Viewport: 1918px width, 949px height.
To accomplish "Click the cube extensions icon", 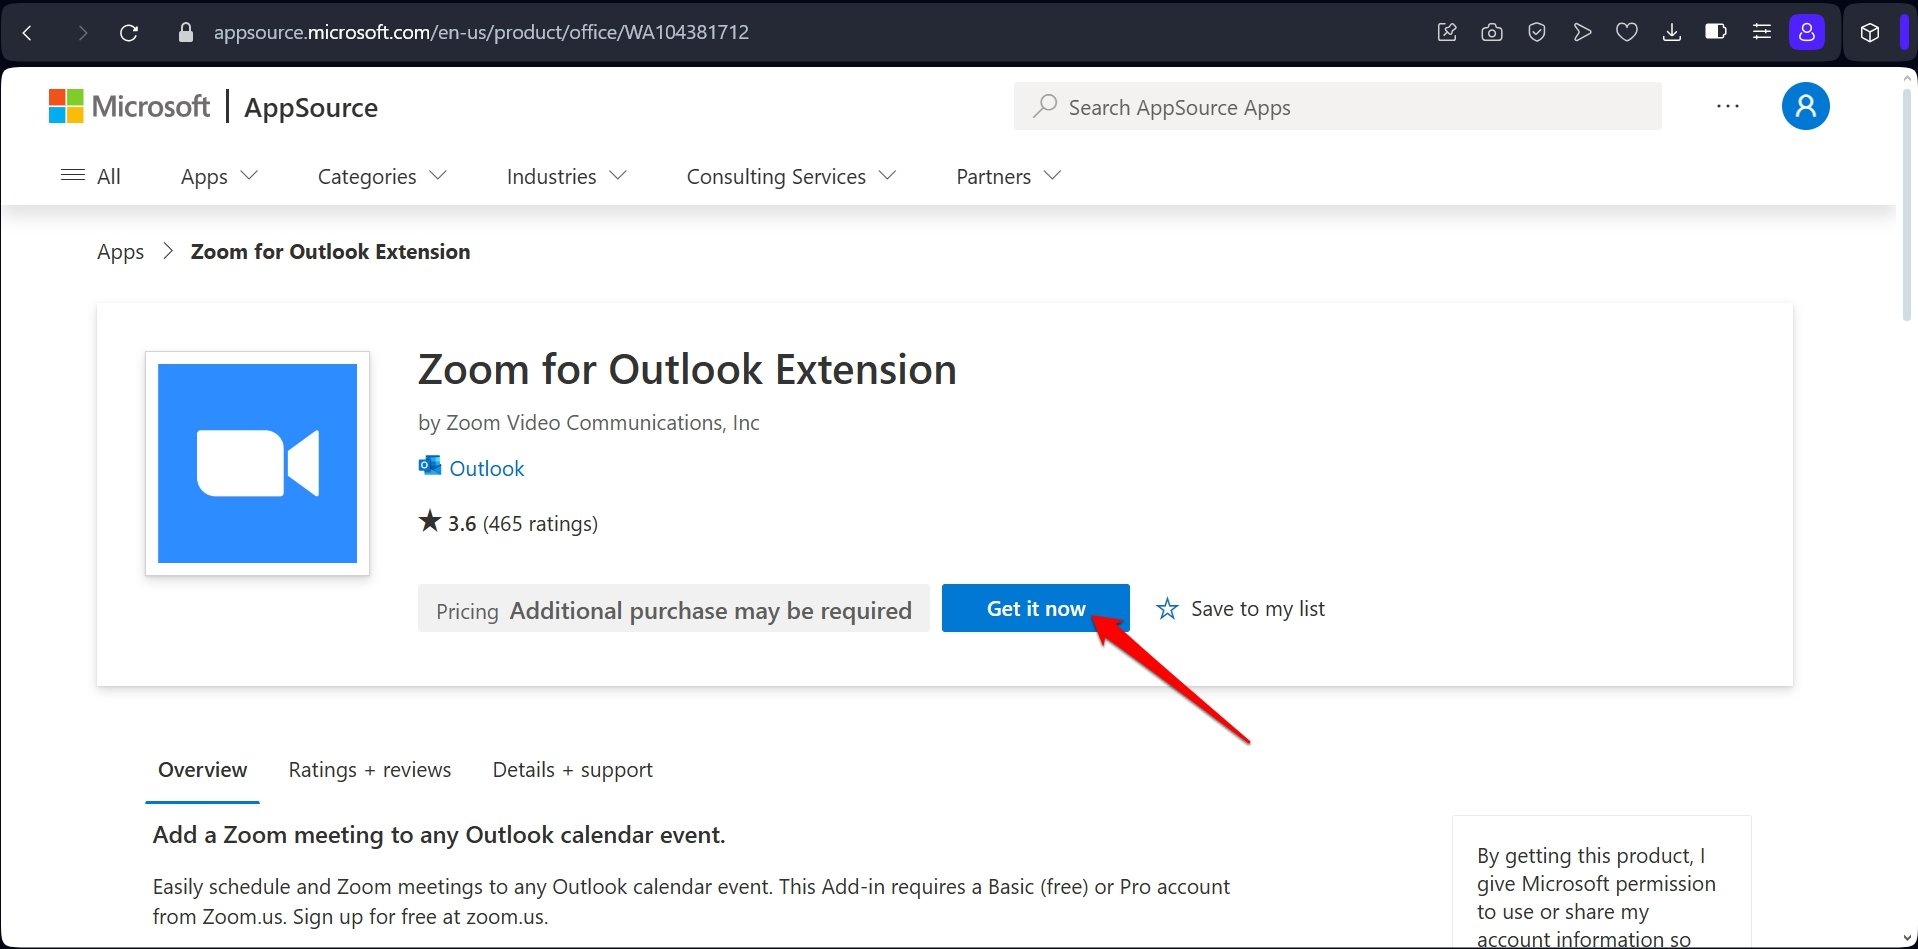I will point(1870,33).
